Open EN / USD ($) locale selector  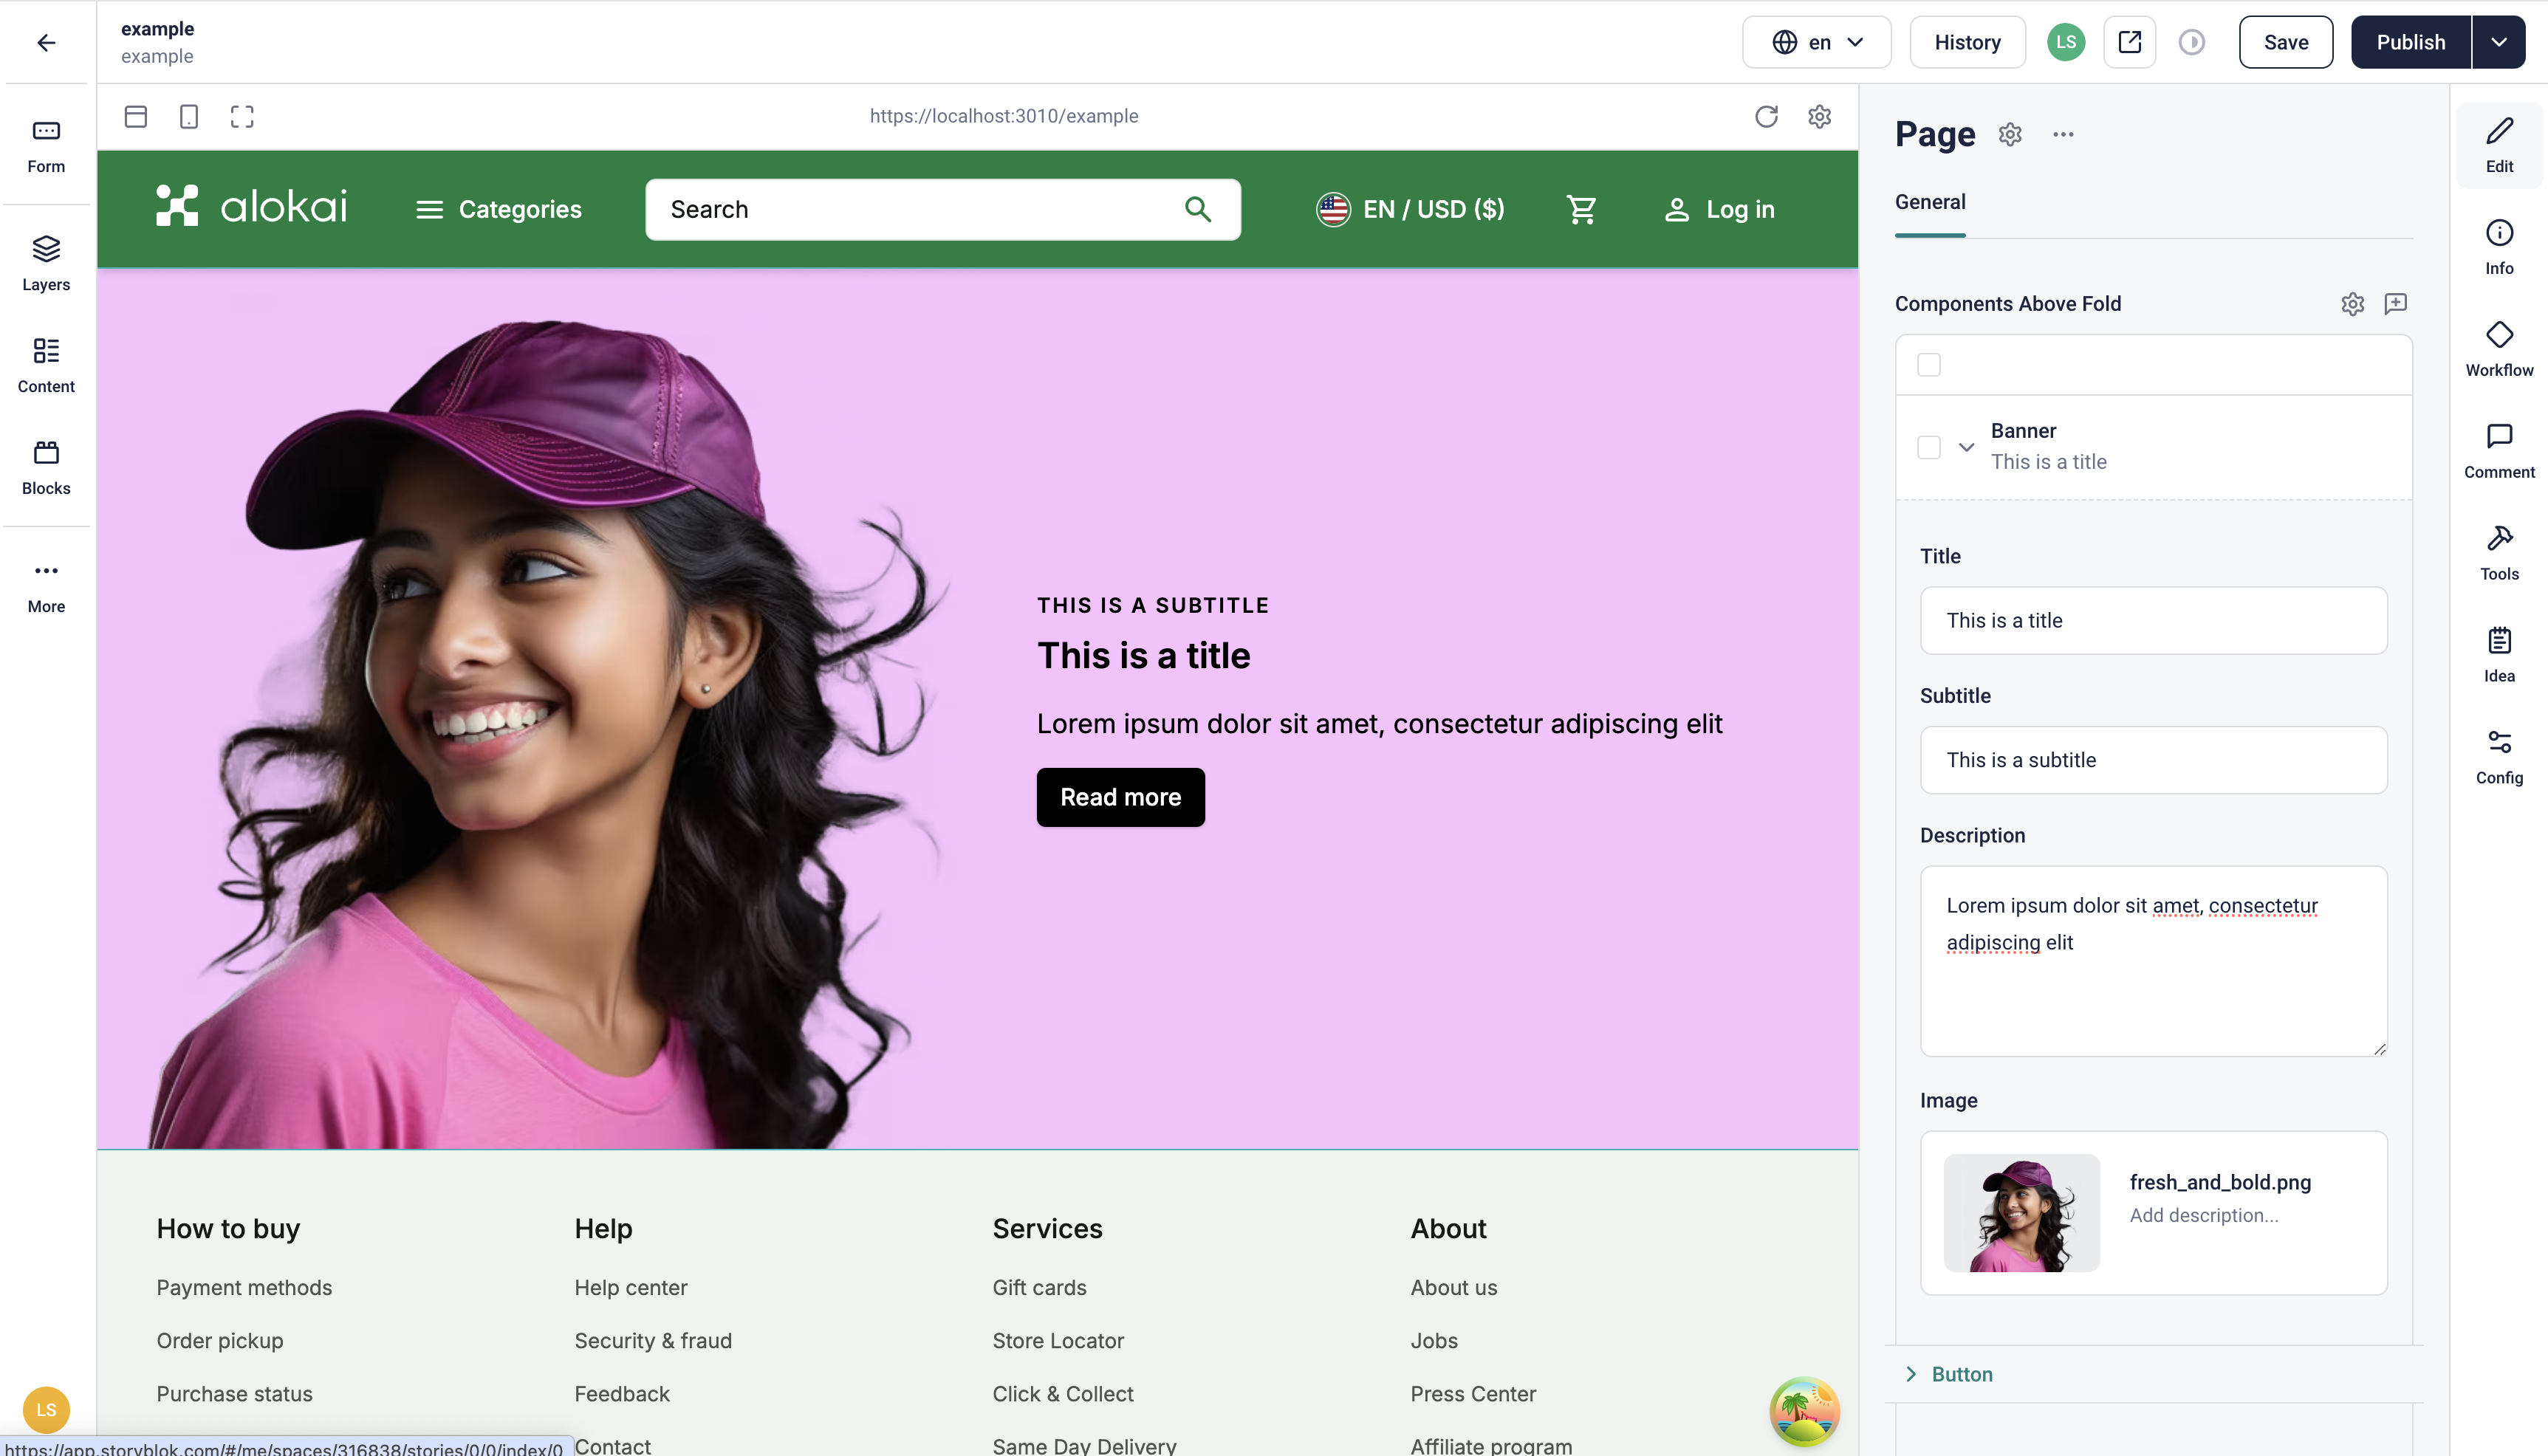click(1410, 209)
